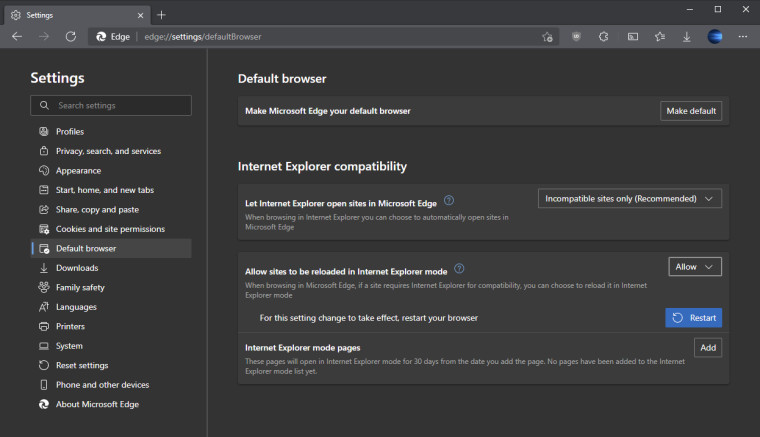Select Appearance in the settings sidebar
The image size is (760, 437).
click(x=78, y=171)
